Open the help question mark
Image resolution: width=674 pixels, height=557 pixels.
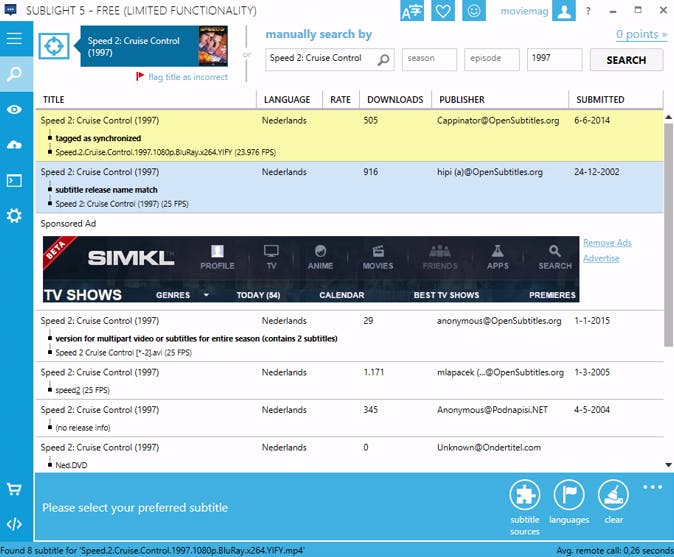tap(588, 11)
